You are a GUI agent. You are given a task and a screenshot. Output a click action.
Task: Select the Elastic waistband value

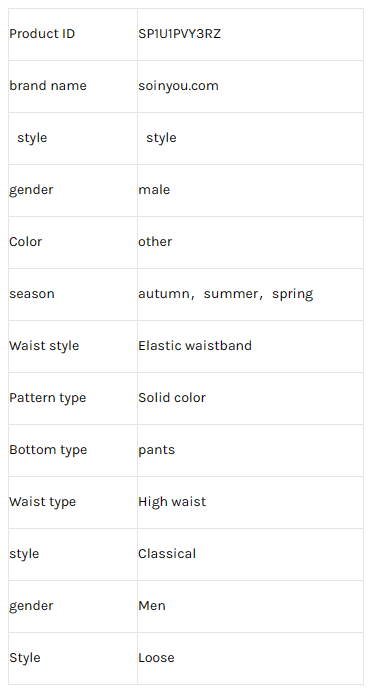(x=195, y=346)
